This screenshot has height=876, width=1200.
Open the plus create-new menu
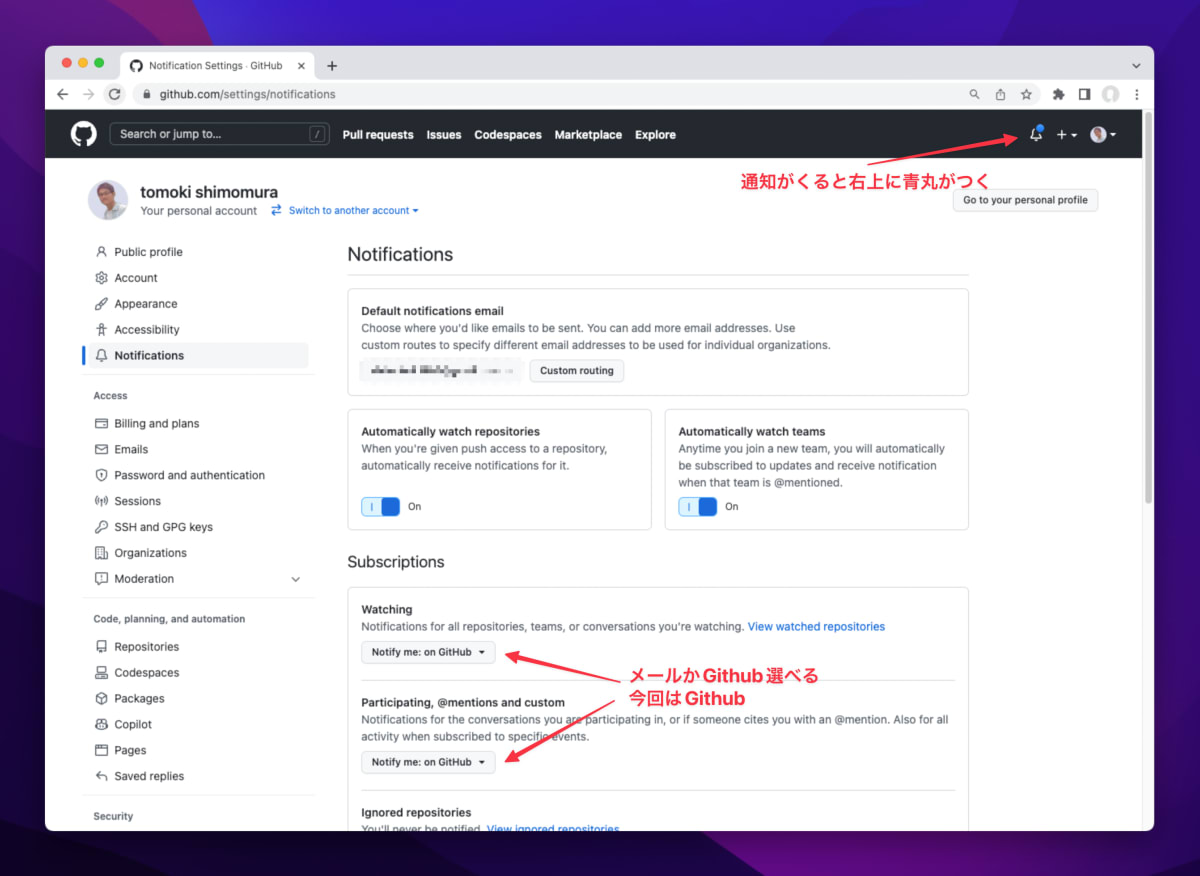point(1067,135)
